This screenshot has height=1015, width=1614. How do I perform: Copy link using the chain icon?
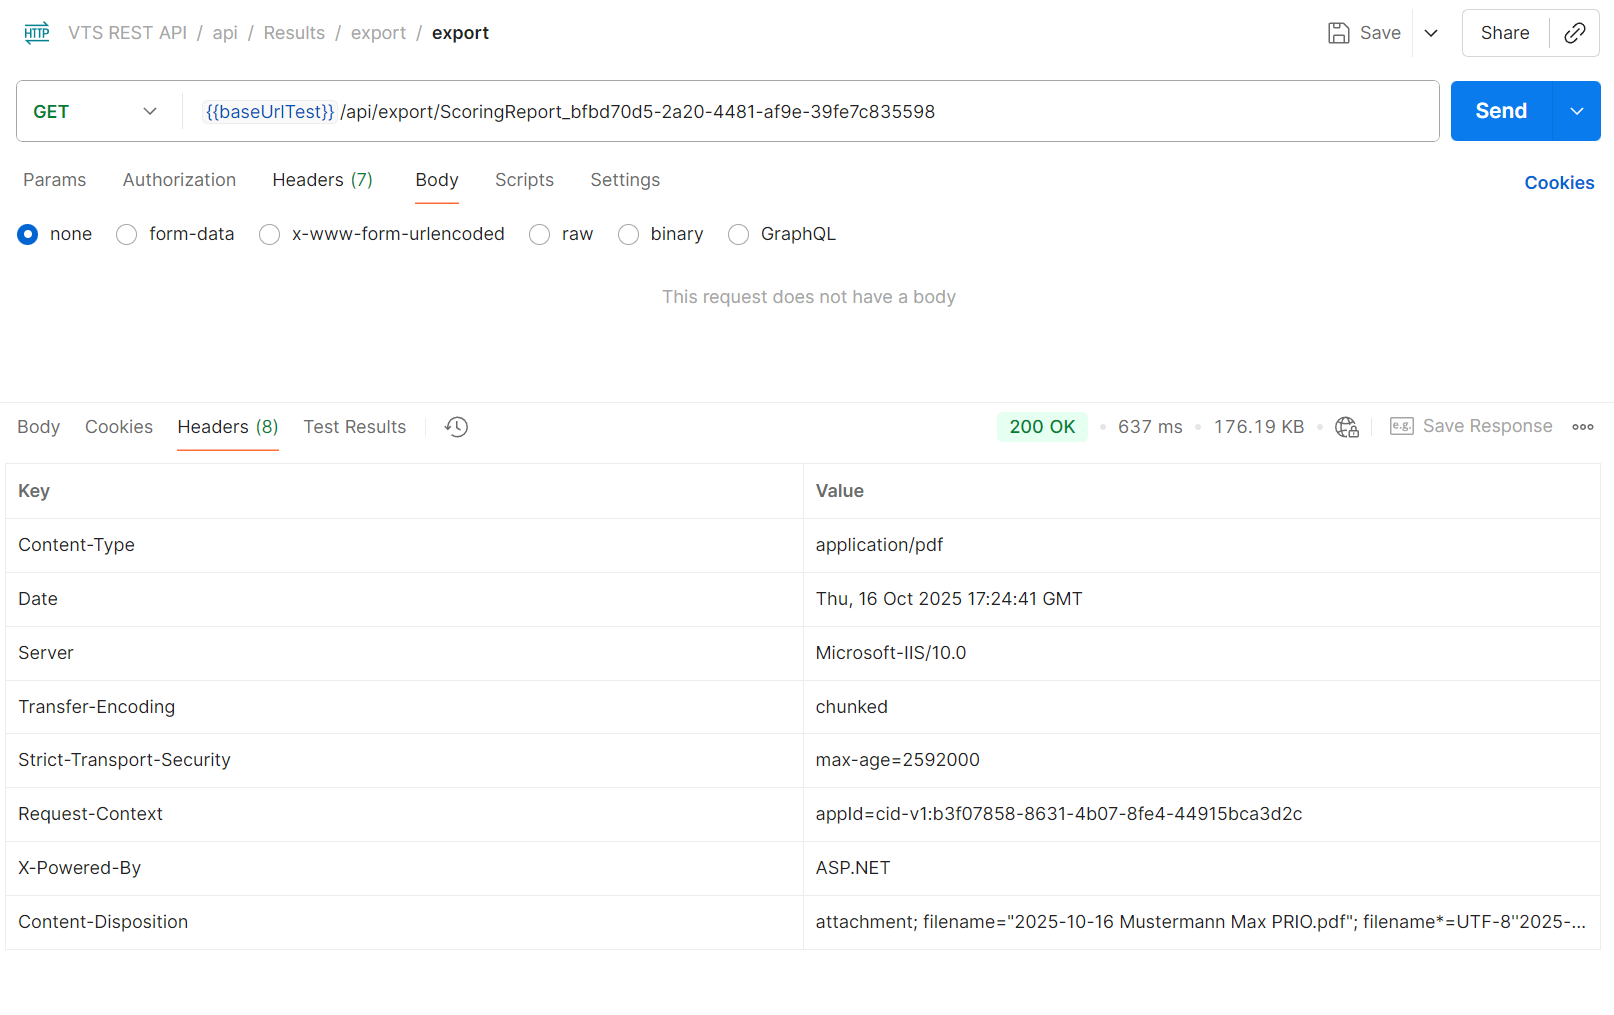click(1574, 33)
